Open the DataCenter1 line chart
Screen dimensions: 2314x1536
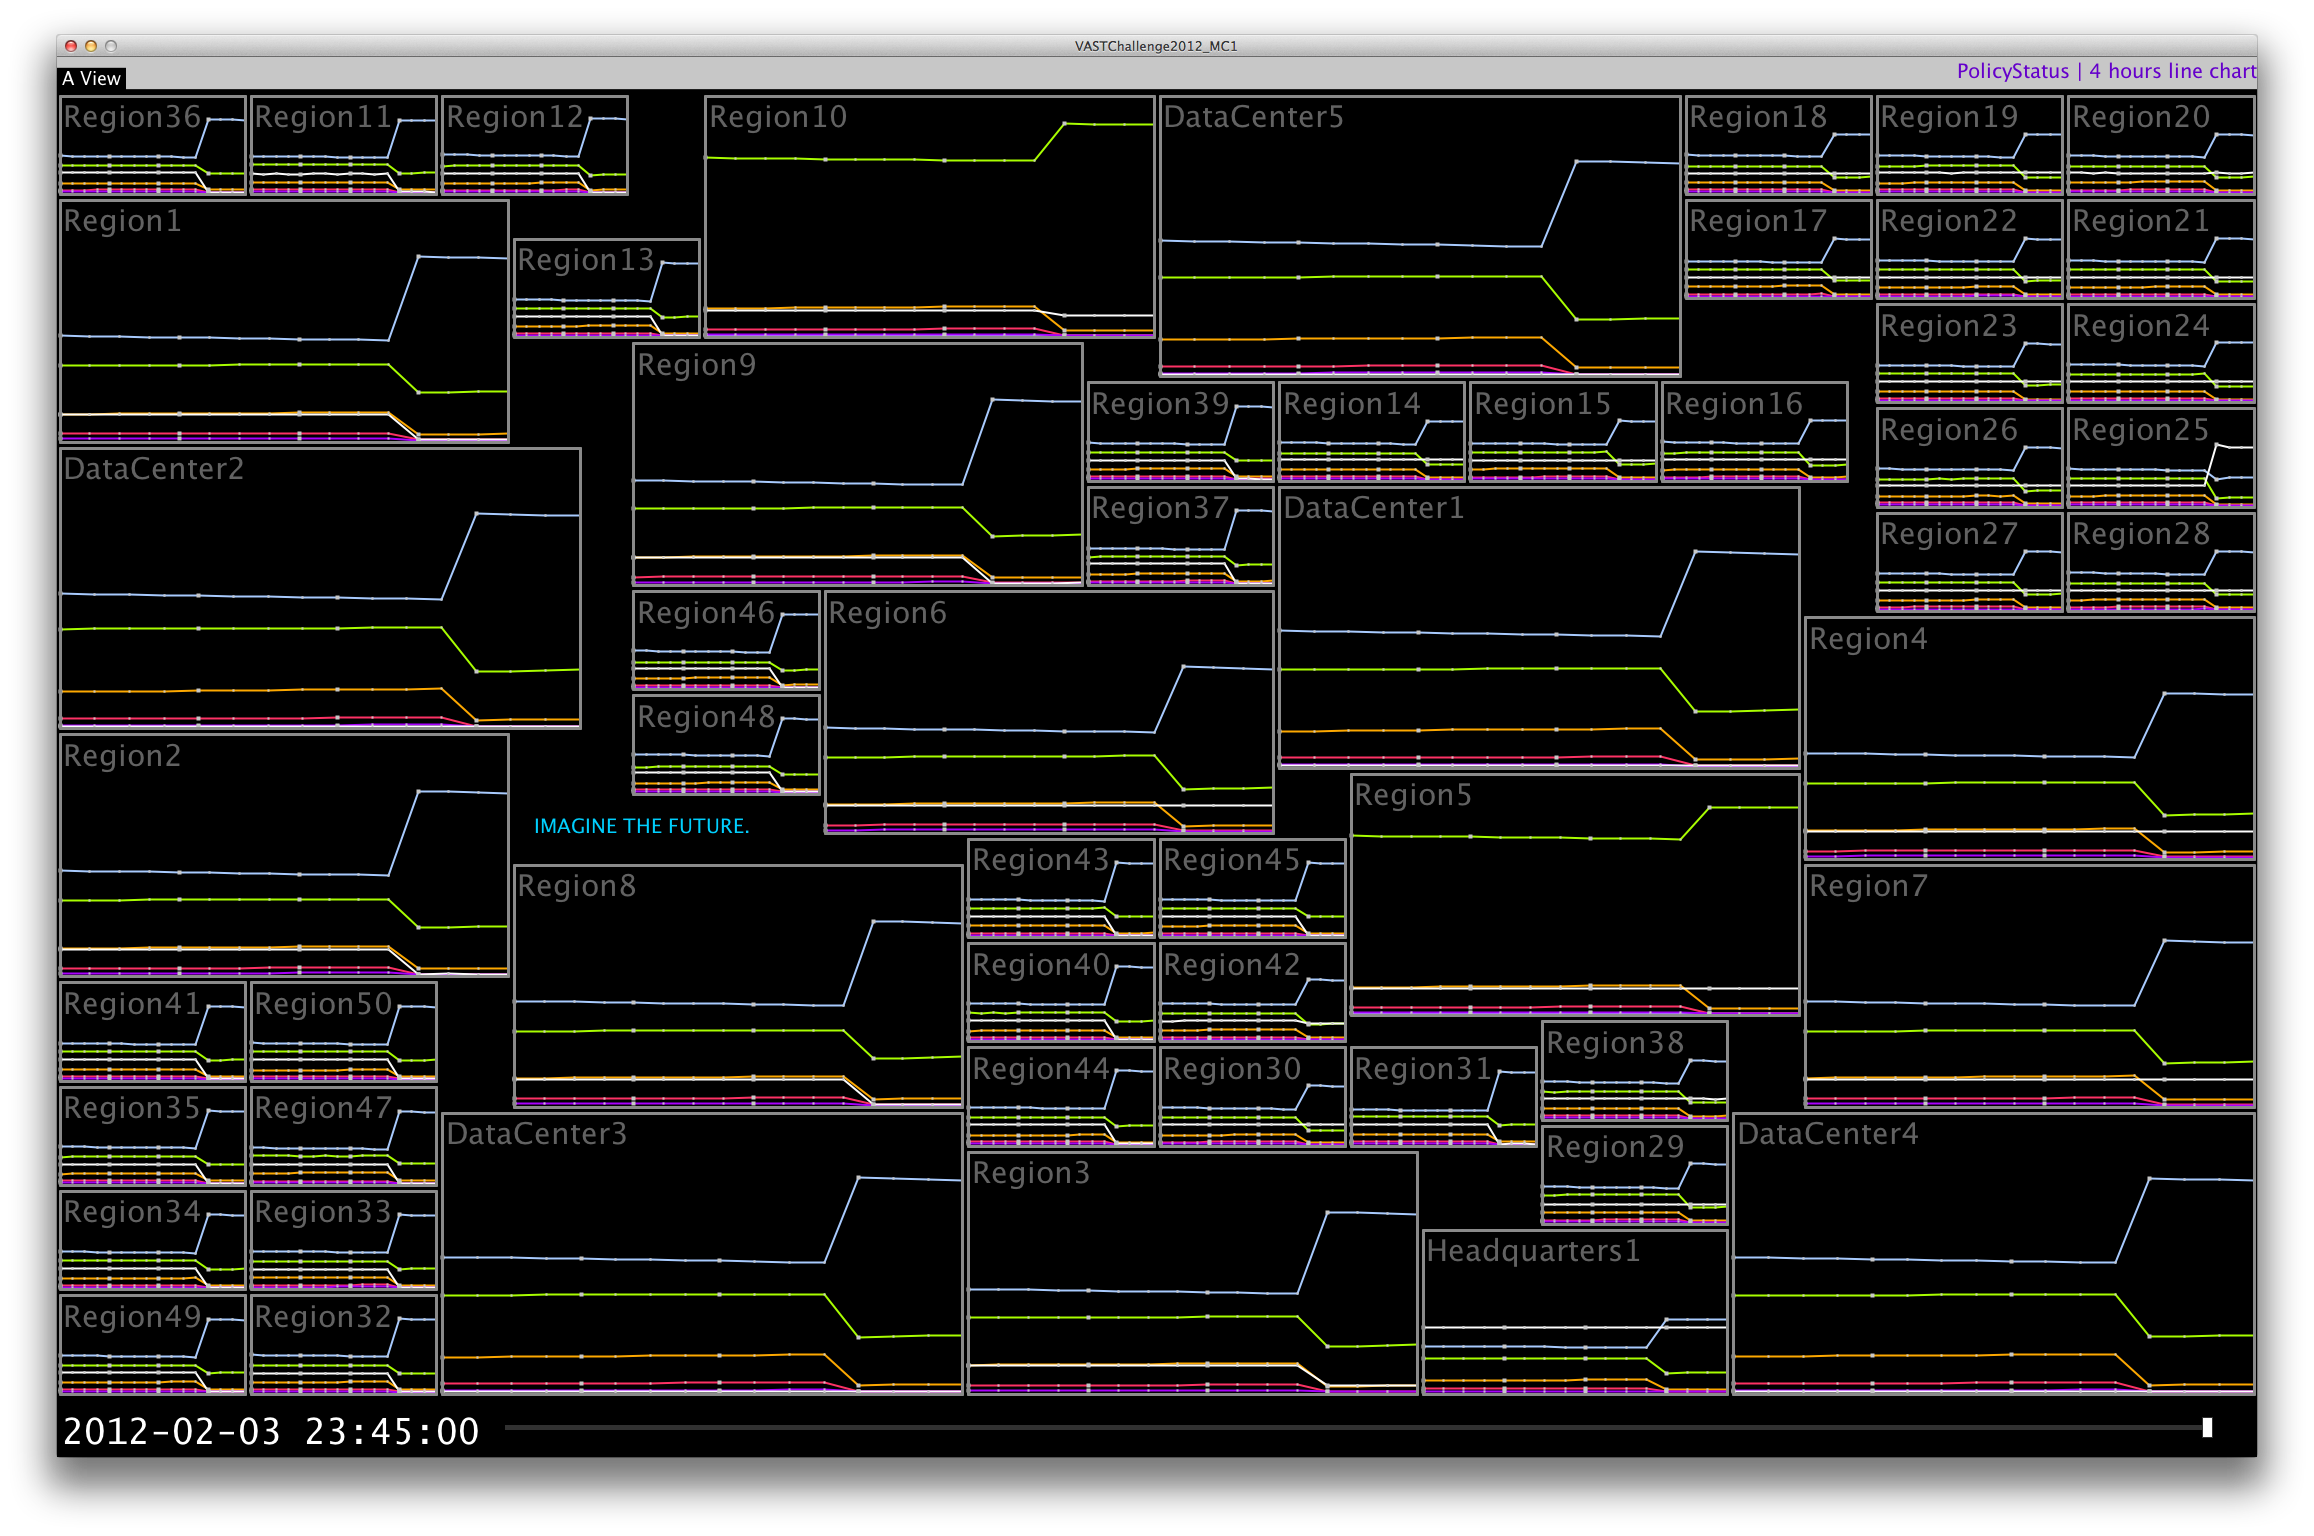[1539, 628]
